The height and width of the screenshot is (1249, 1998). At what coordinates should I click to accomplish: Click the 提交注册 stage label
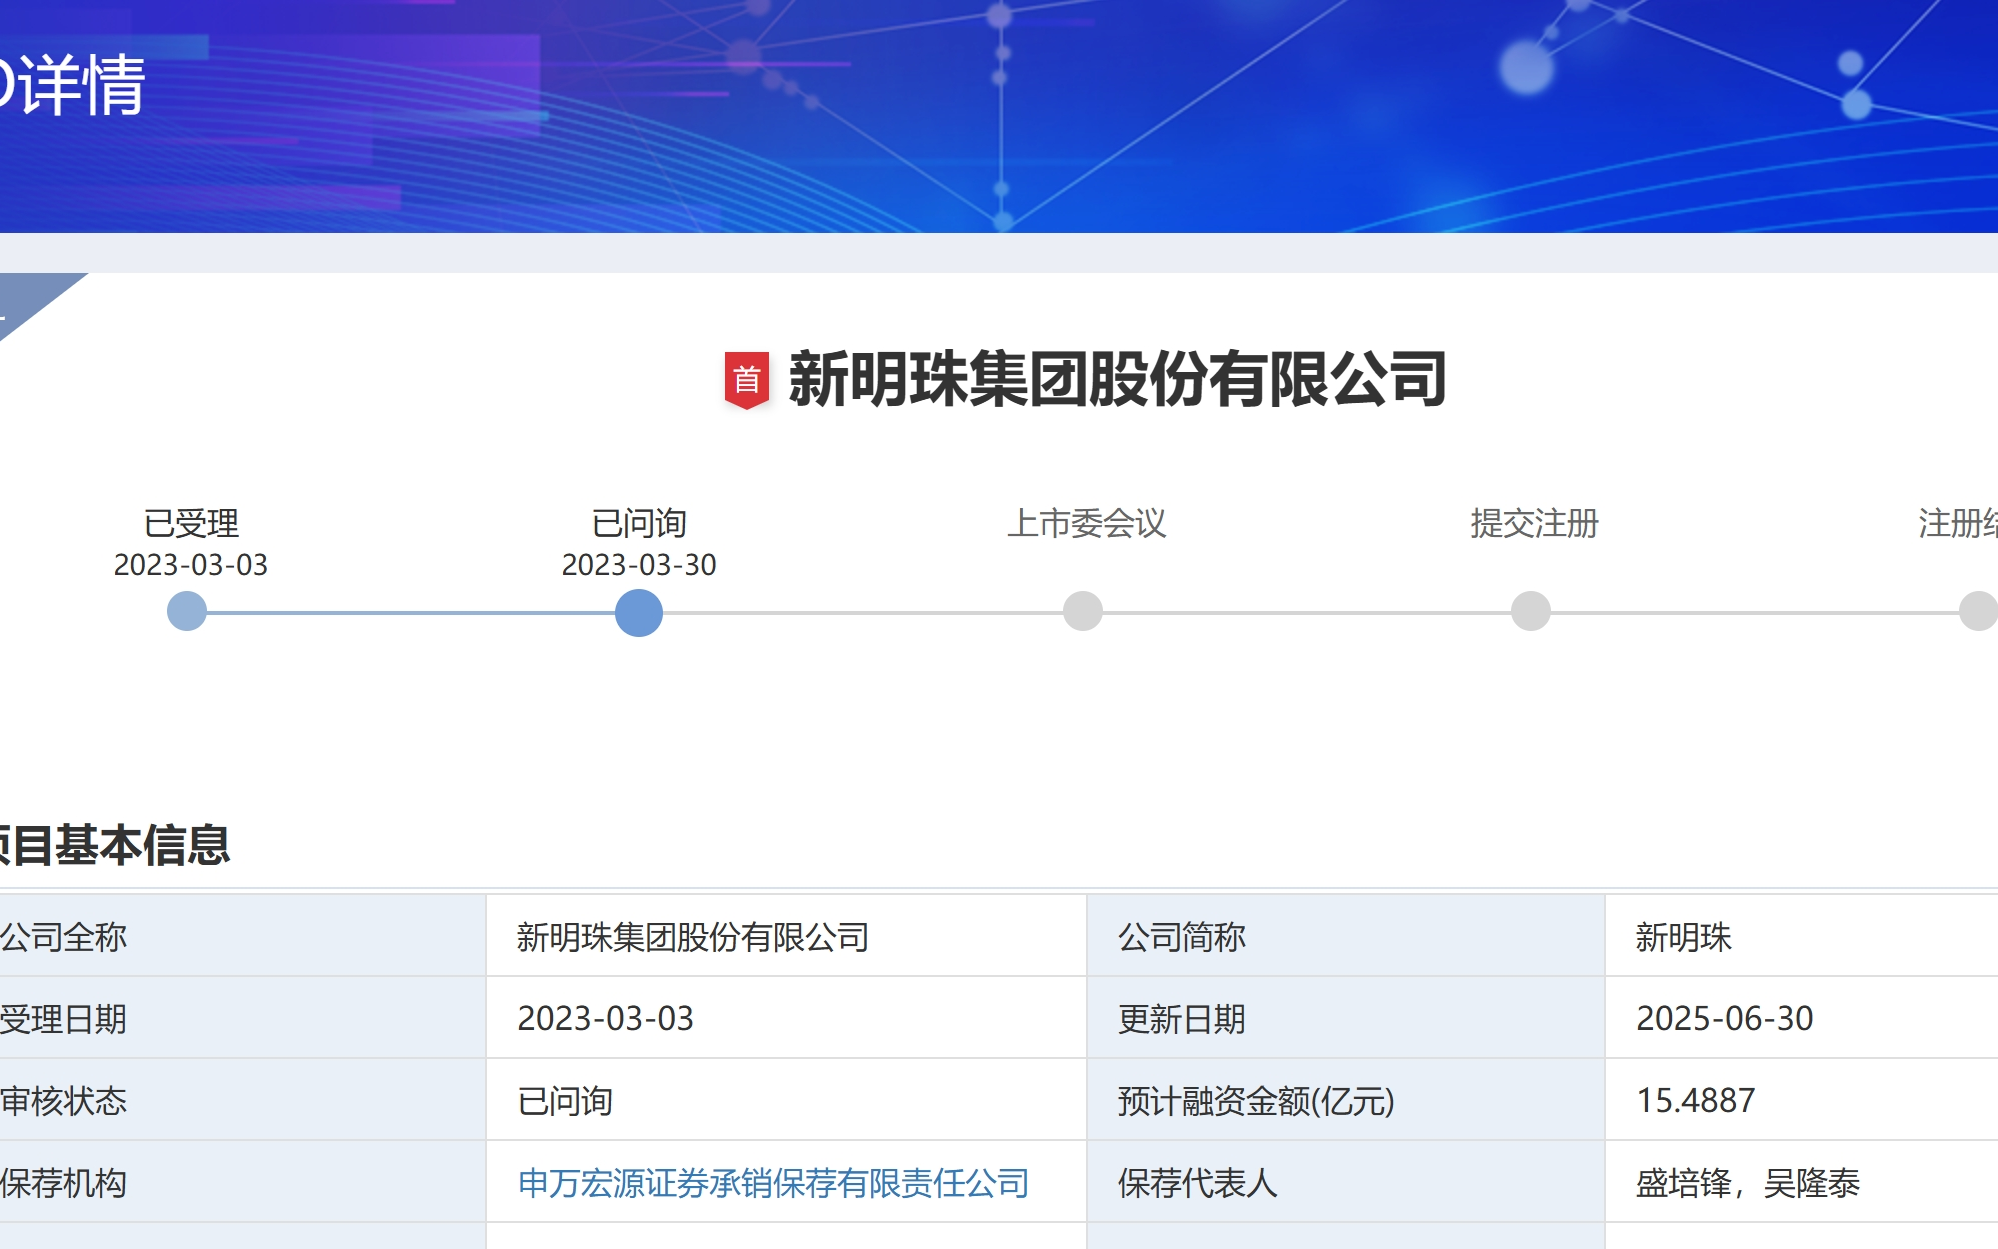click(1535, 523)
